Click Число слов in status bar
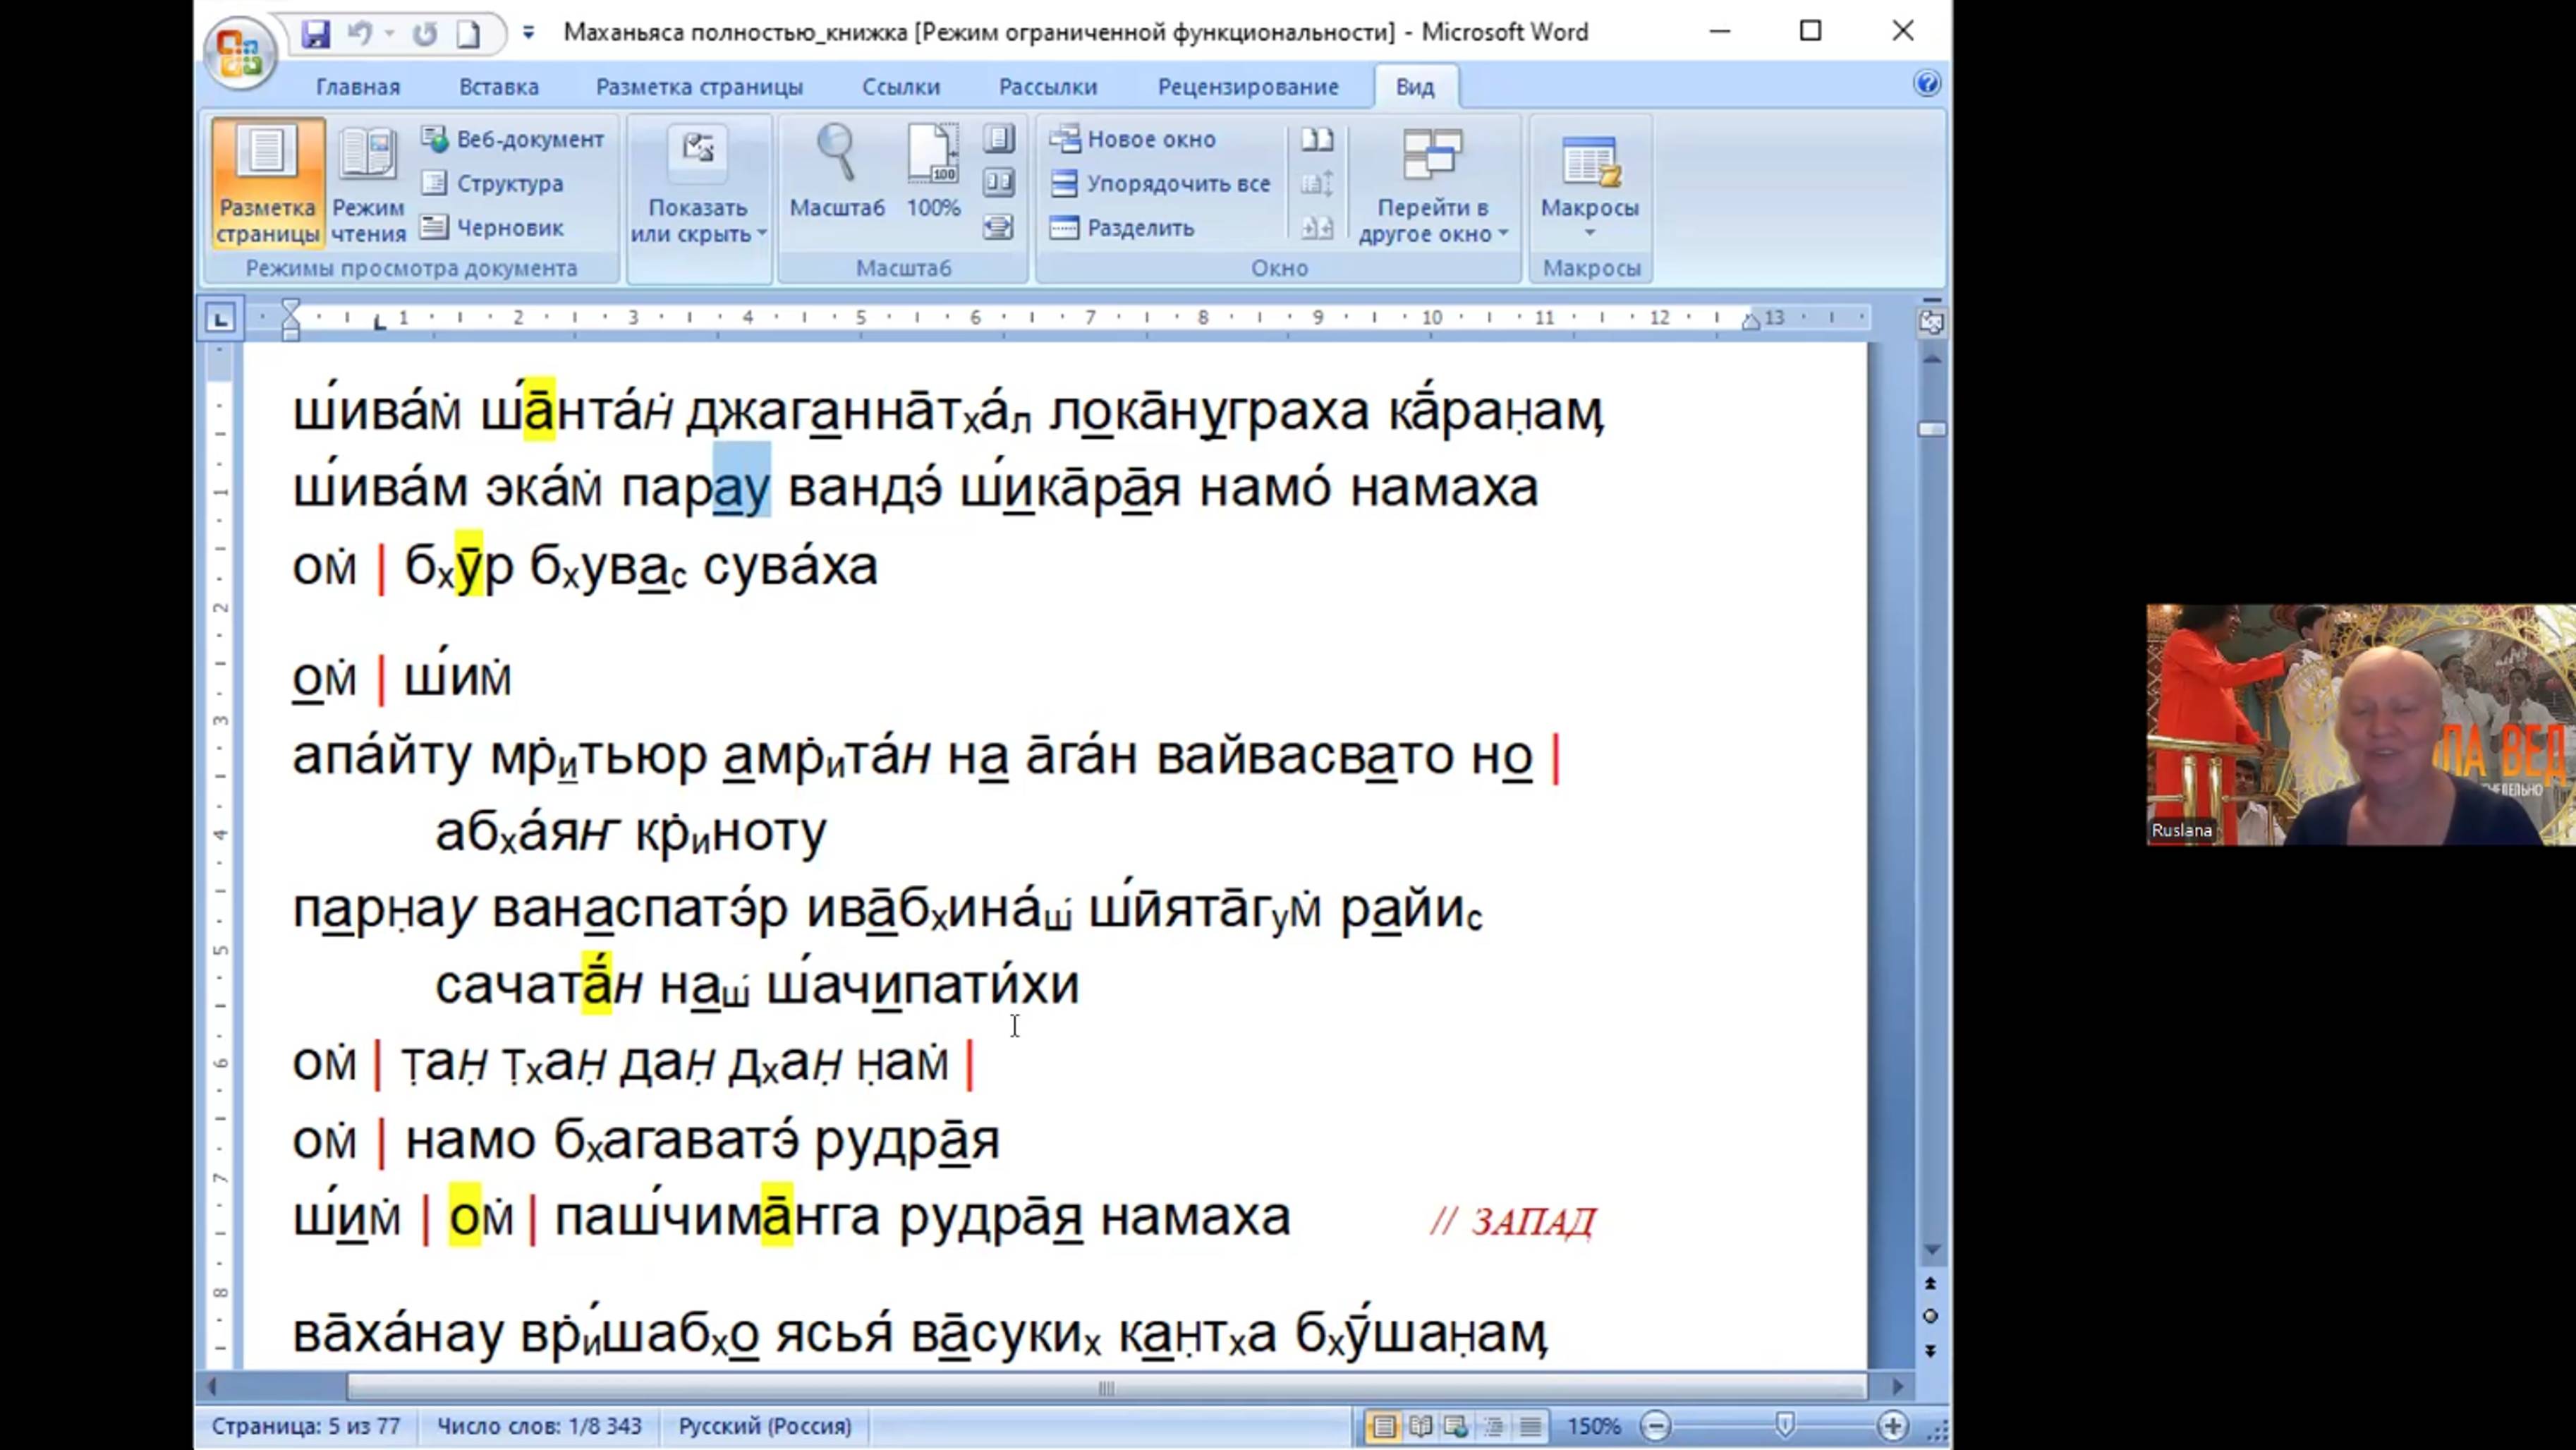Image resolution: width=2576 pixels, height=1450 pixels. (x=539, y=1426)
